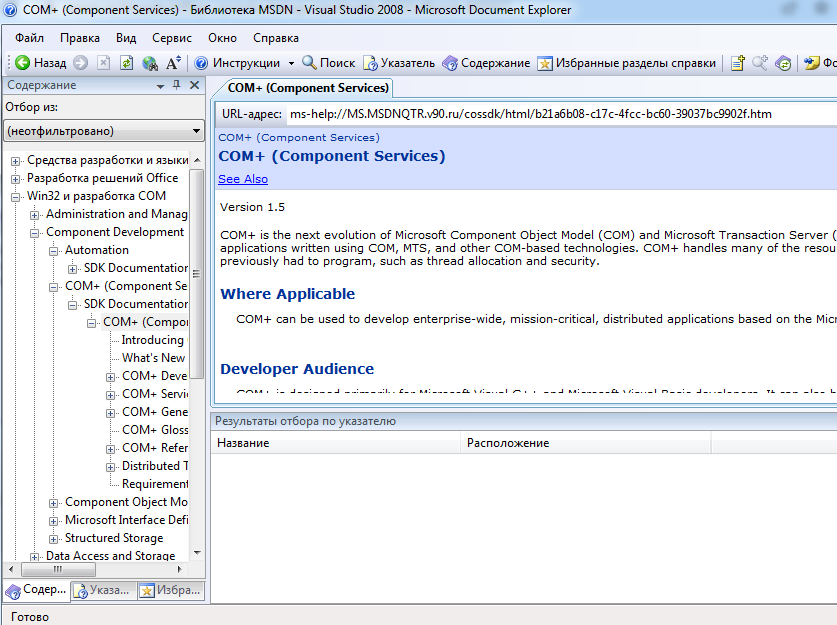Expand Разработка решений Office node
Screen dimensions: 837x625
pos(15,179)
